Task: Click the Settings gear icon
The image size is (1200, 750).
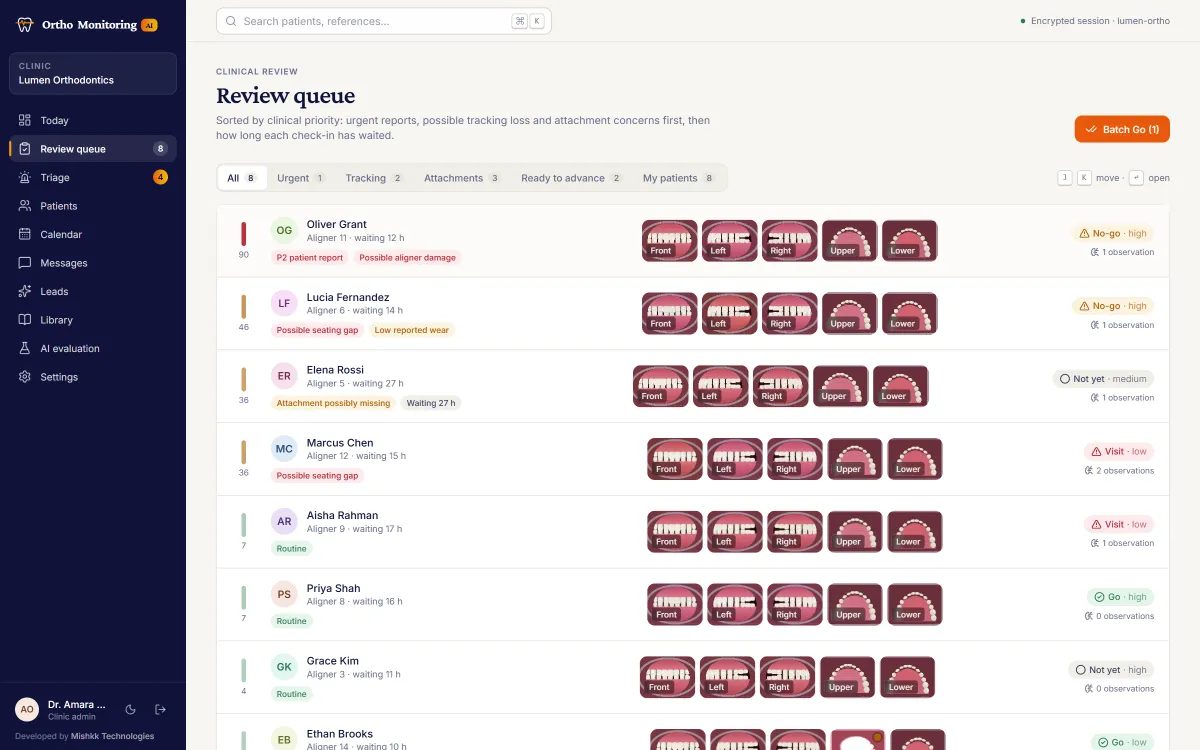Action: click(x=25, y=377)
